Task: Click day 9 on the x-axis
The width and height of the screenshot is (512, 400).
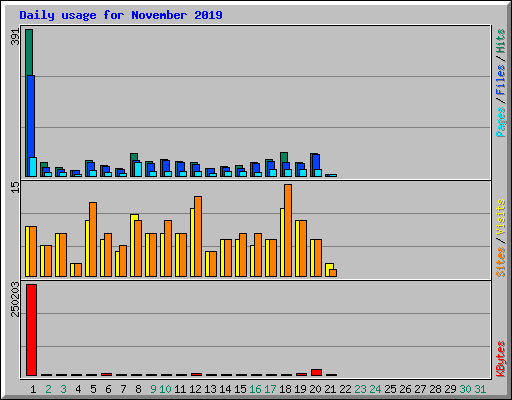Action: (x=153, y=389)
